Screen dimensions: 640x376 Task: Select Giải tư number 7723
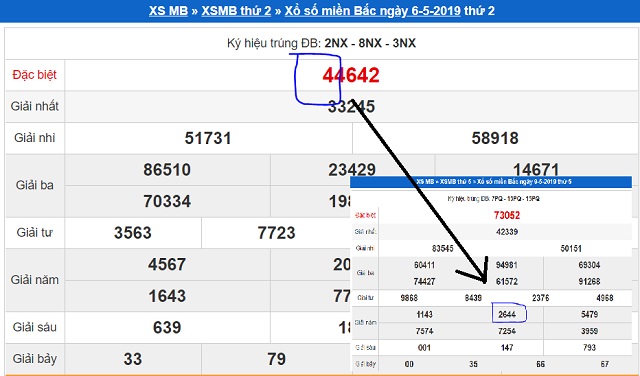(x=276, y=233)
